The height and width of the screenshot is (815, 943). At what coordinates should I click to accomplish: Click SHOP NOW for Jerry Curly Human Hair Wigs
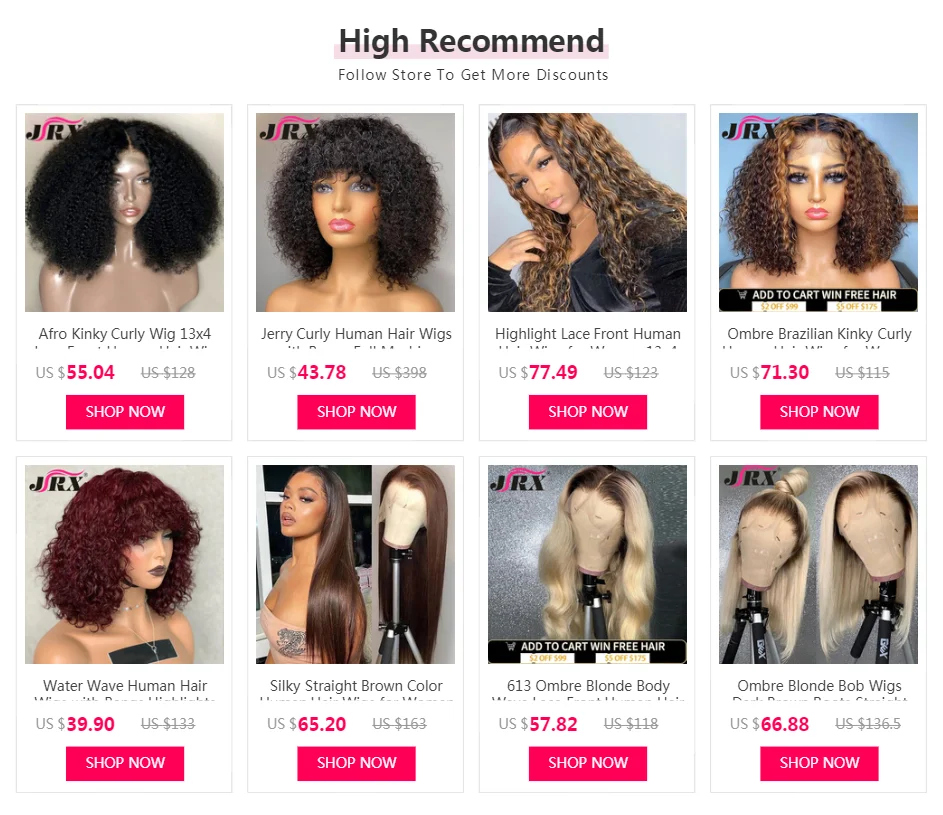(x=356, y=412)
